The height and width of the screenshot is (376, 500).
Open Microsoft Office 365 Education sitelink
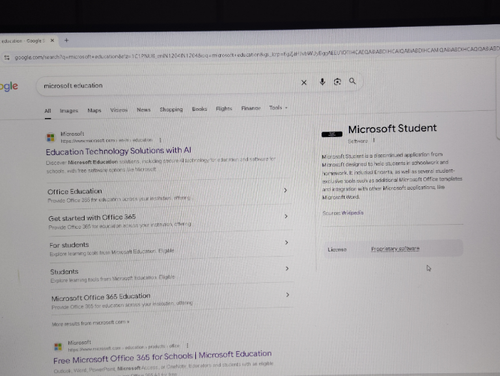point(101,297)
